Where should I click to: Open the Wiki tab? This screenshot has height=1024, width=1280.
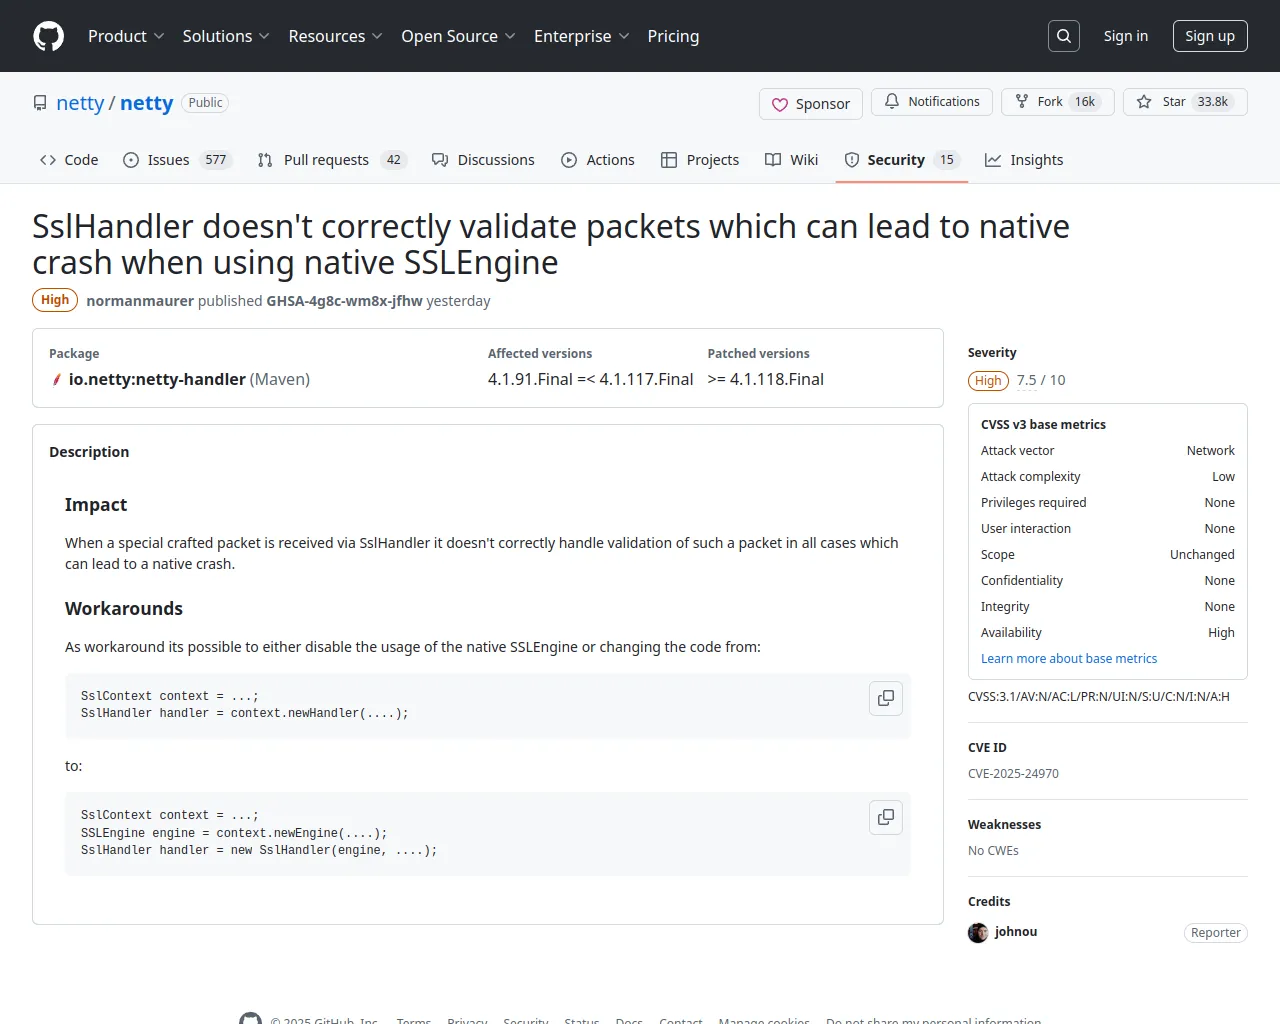point(791,160)
